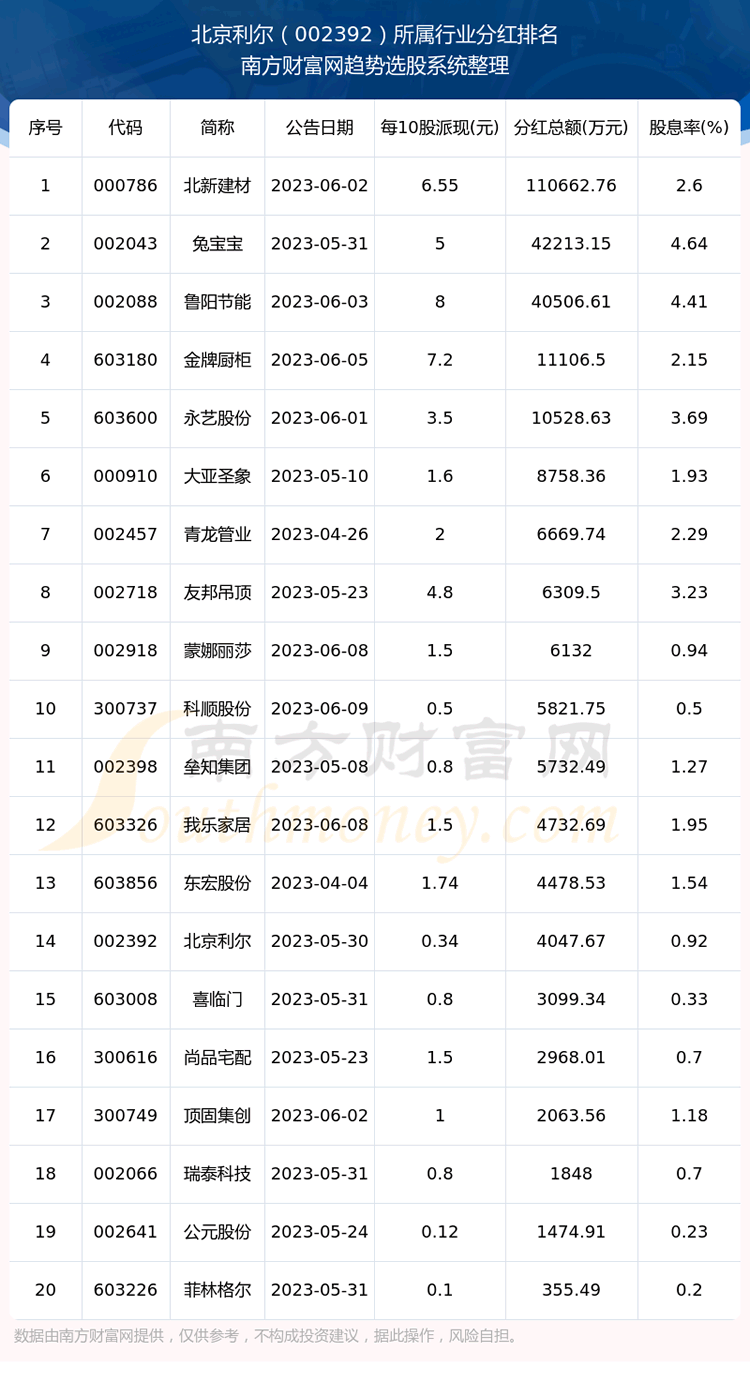Select the 公告日期 column header

(x=319, y=128)
